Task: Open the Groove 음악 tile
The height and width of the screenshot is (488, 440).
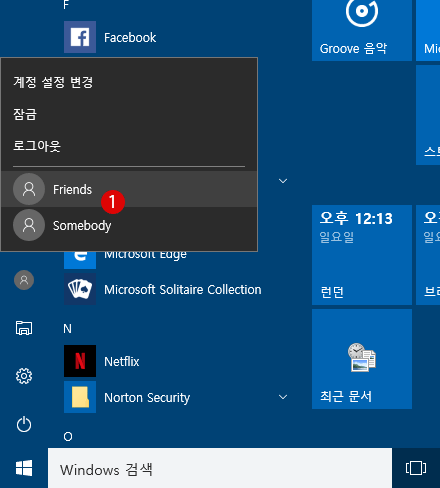Action: click(362, 30)
